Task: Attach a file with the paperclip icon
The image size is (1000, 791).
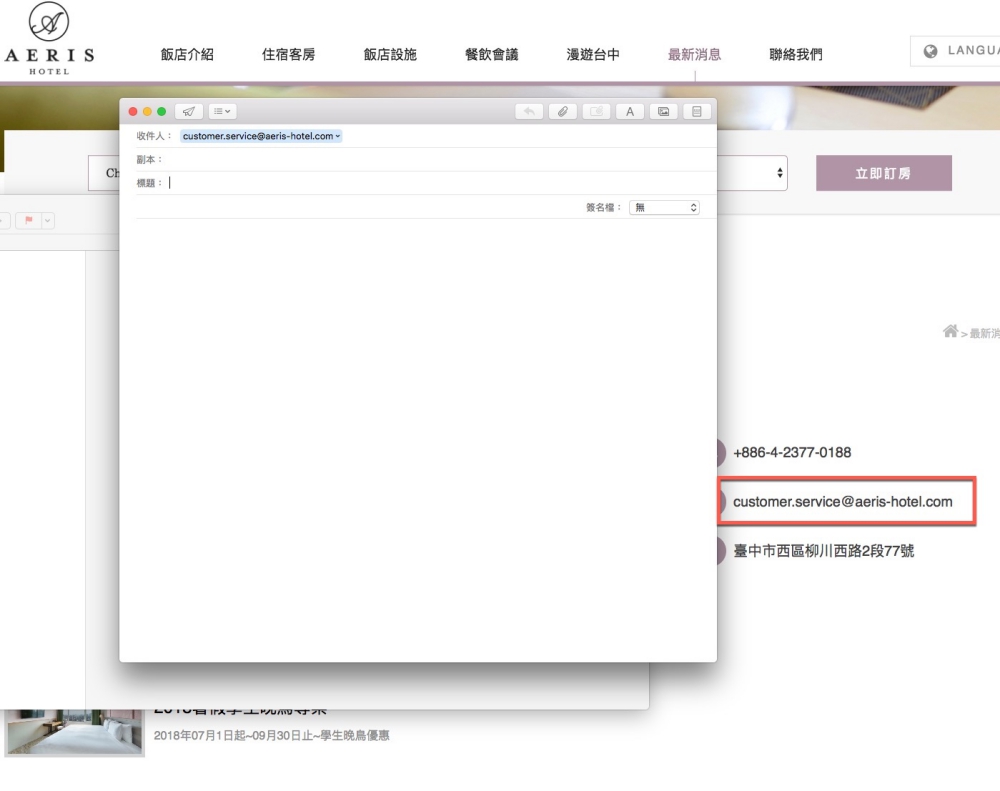Action: click(562, 112)
